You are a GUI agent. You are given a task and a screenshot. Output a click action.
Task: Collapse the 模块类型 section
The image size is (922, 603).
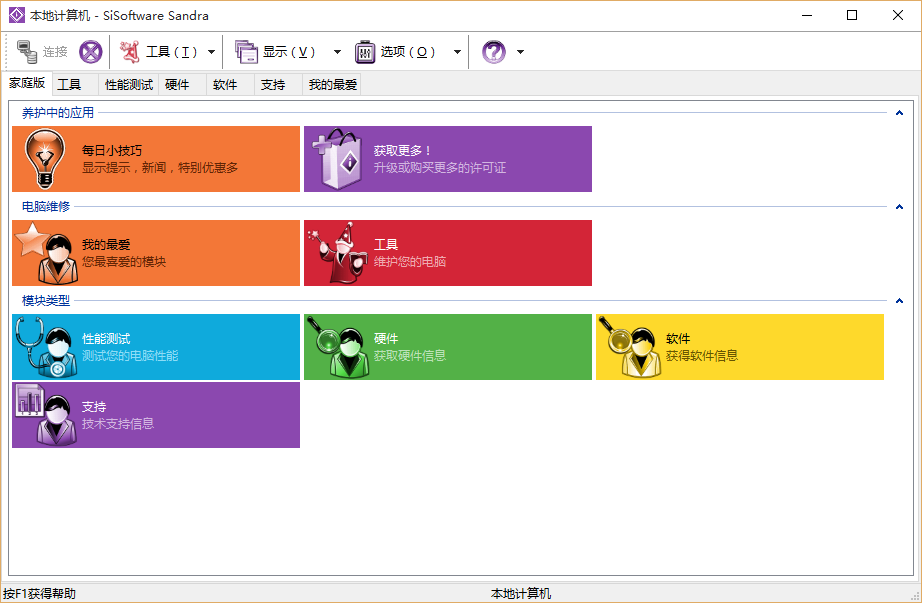pyautogui.click(x=899, y=301)
